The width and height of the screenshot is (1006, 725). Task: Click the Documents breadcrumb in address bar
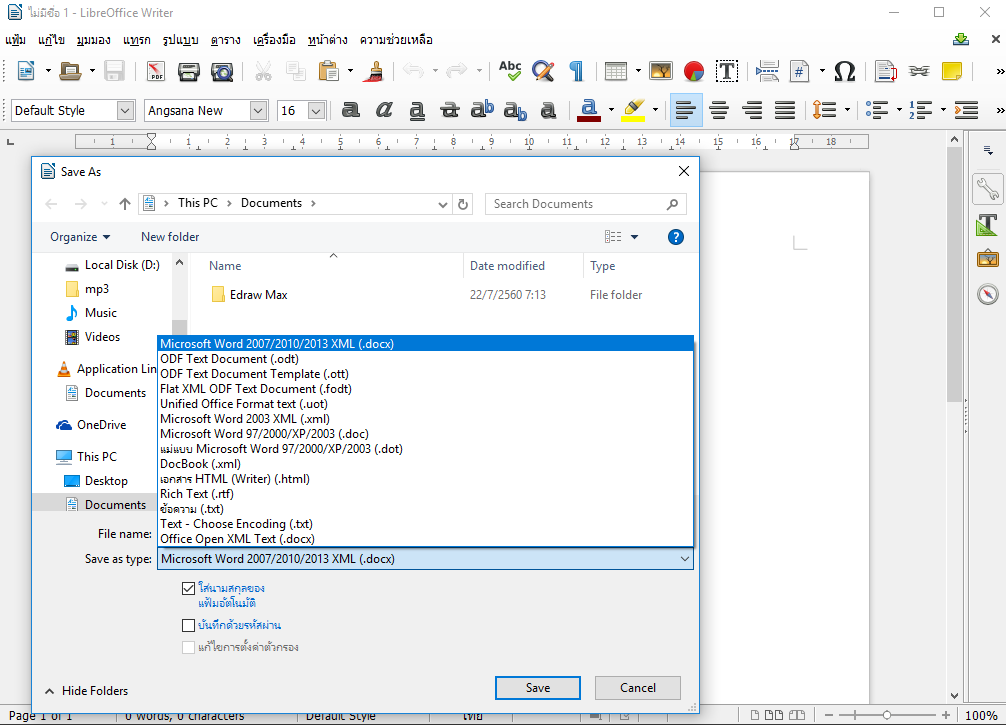pyautogui.click(x=271, y=203)
